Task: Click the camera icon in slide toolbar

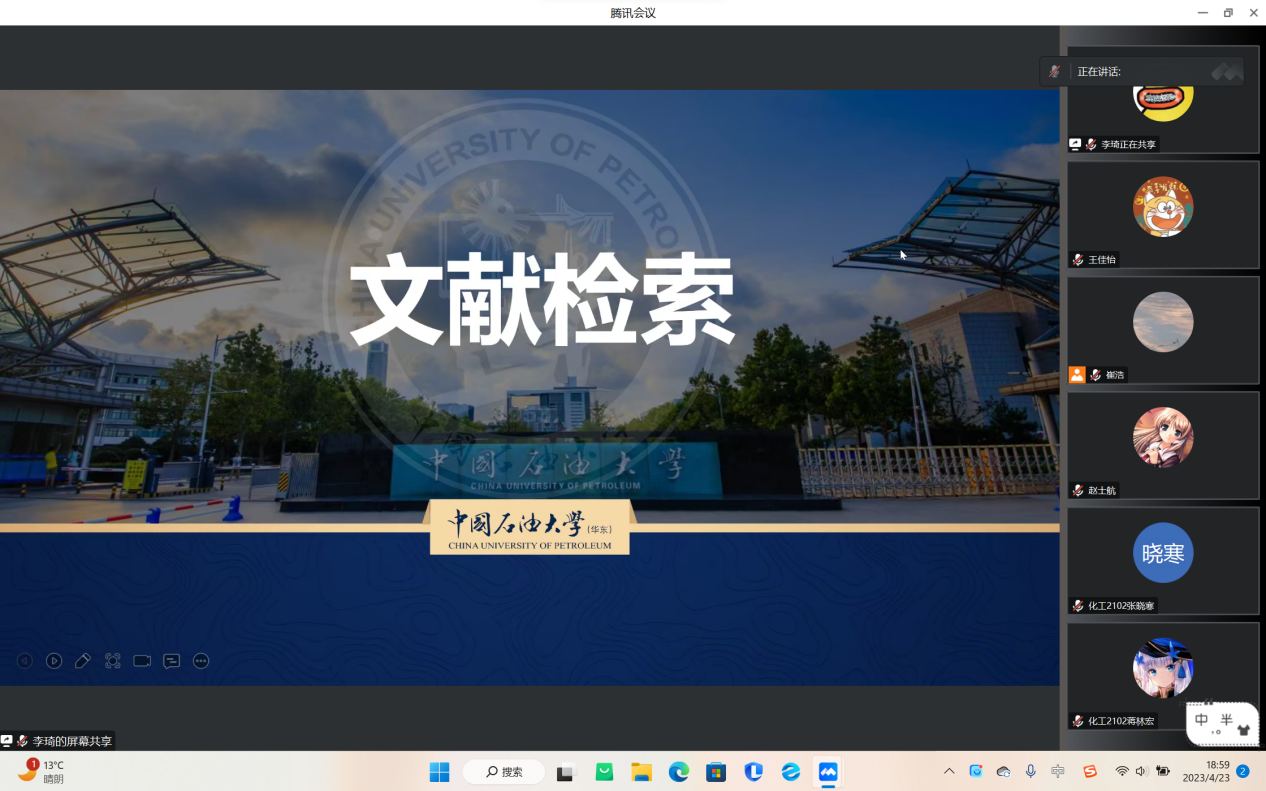Action: click(142, 661)
